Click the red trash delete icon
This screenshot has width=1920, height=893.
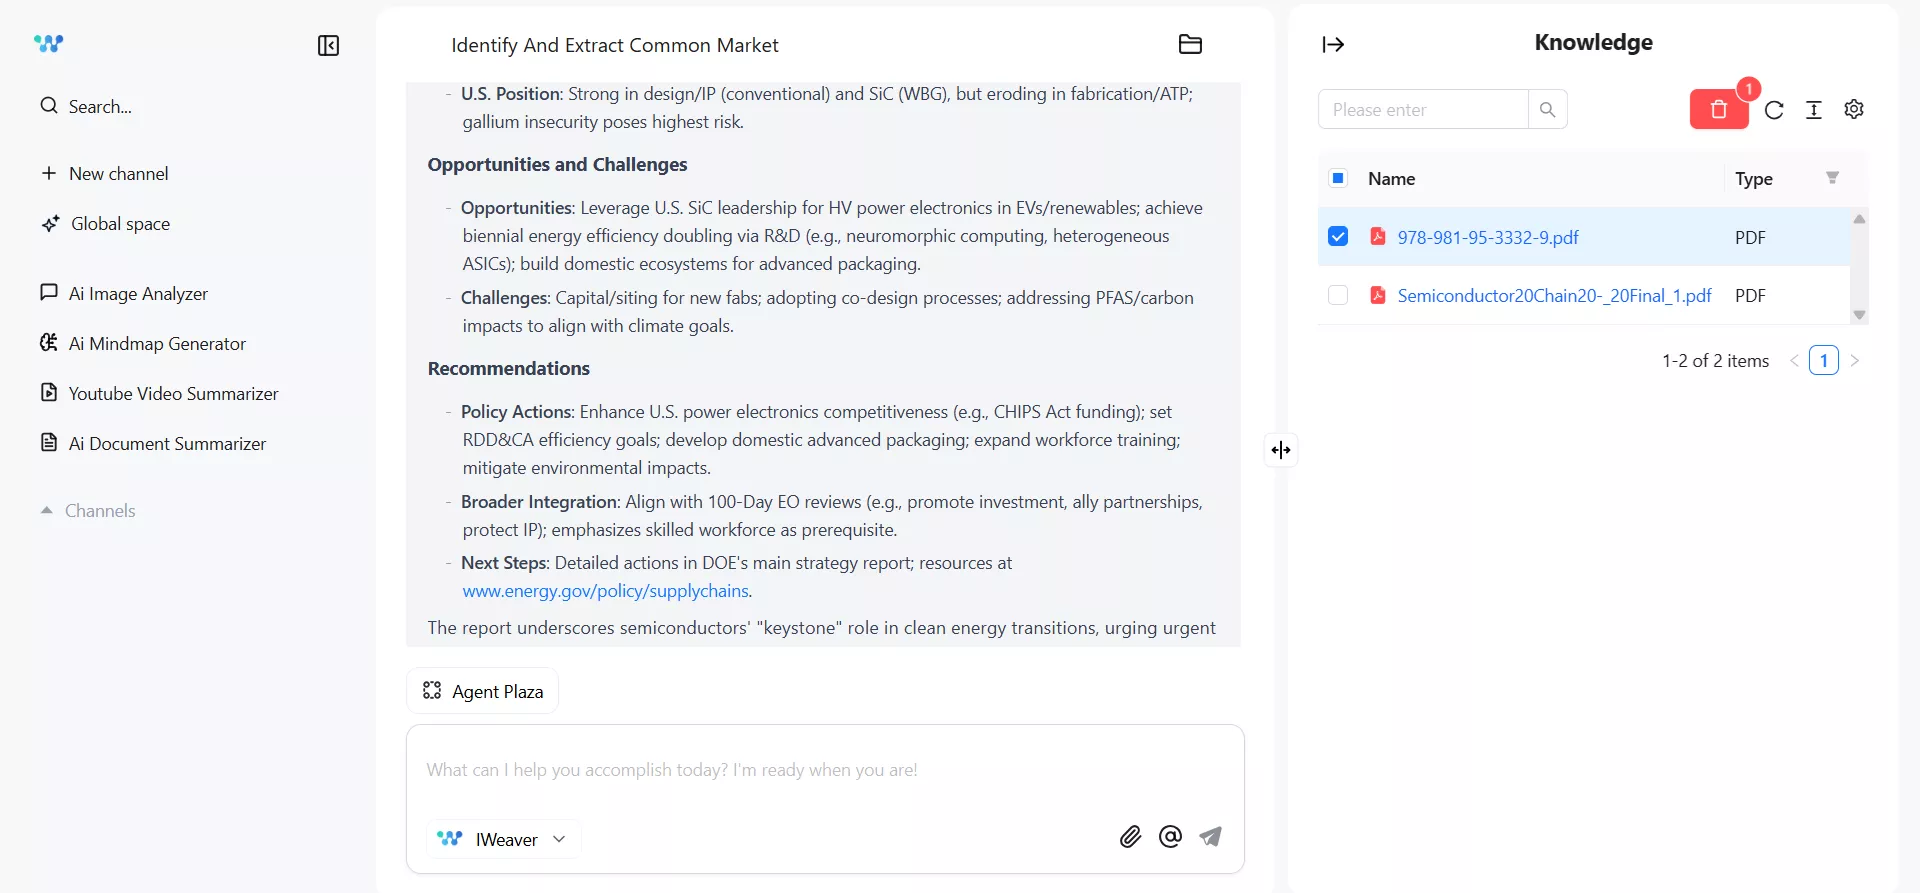tap(1718, 110)
